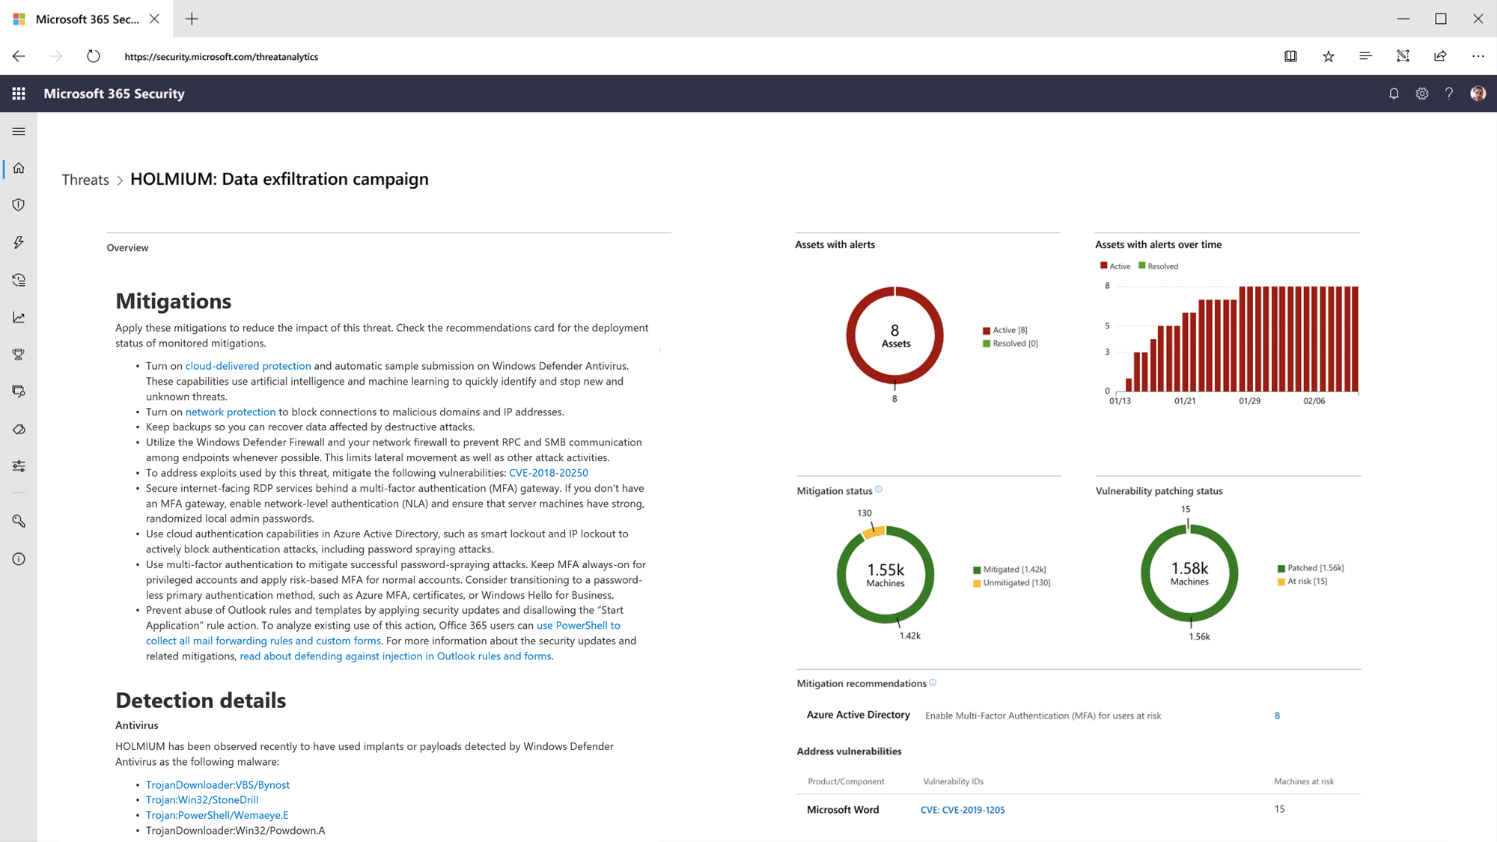
Task: Open Secure score using the trophy icon
Action: pos(18,354)
